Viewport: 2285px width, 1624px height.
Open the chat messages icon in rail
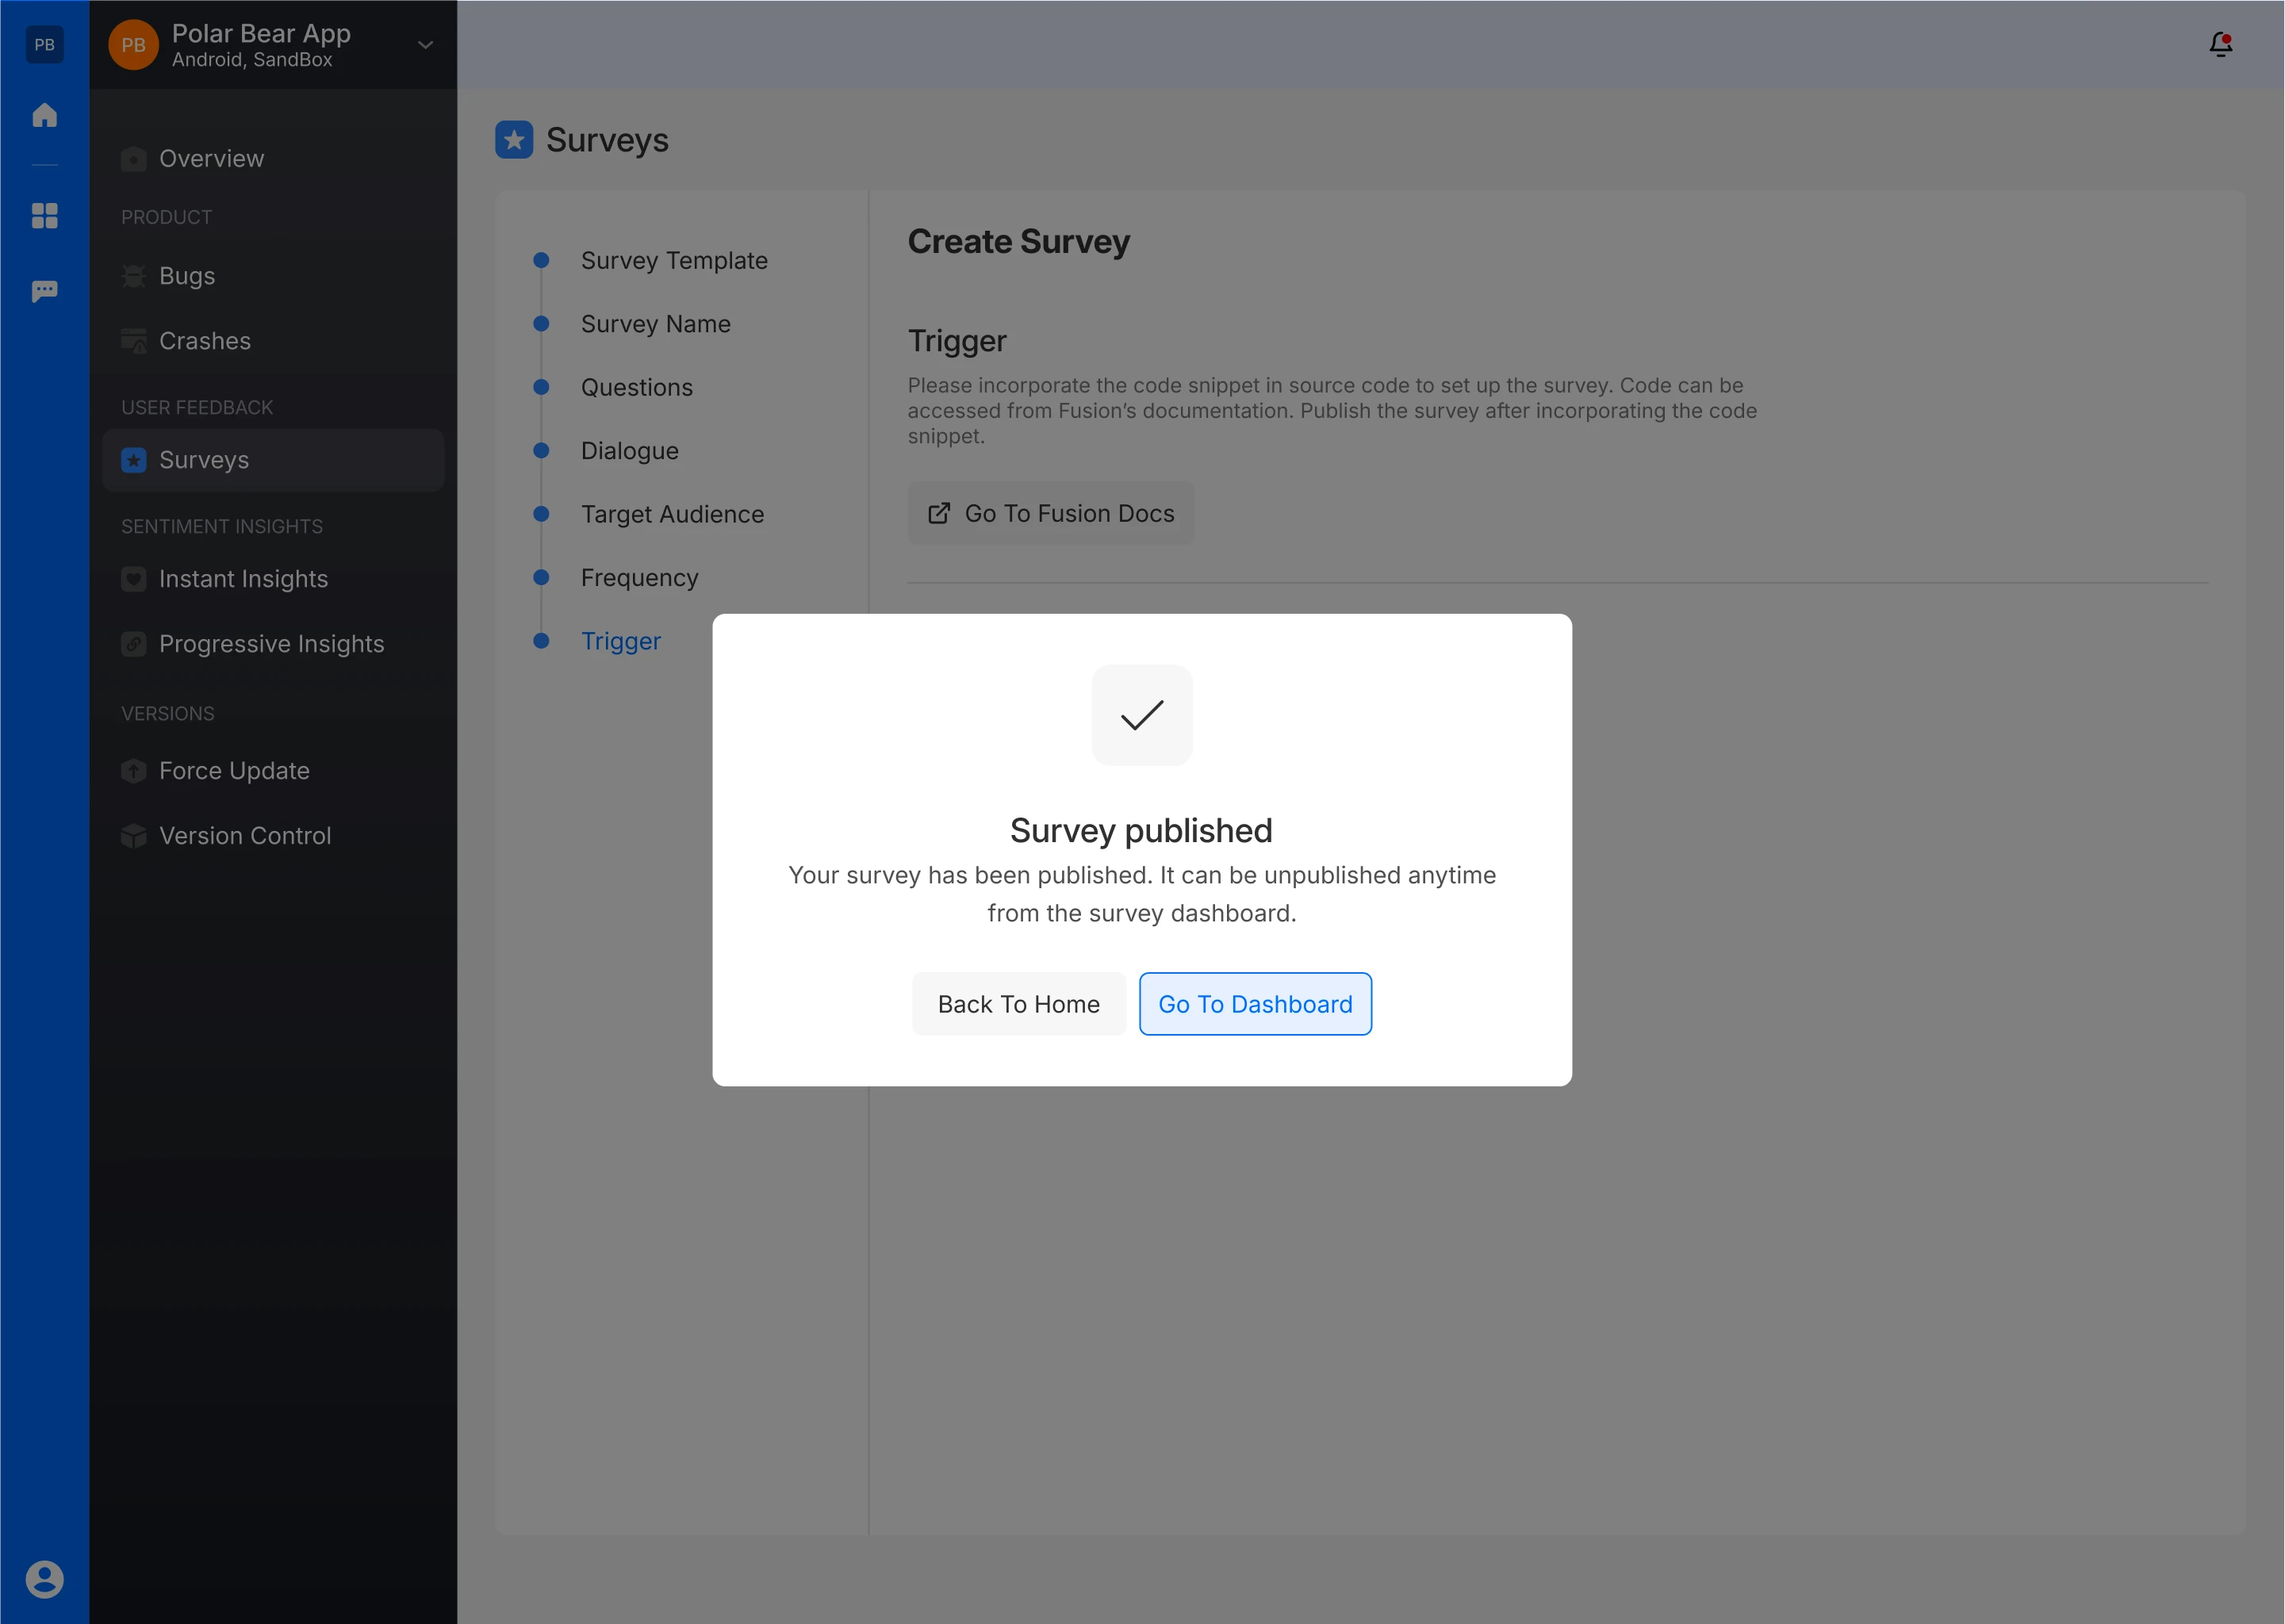(44, 291)
